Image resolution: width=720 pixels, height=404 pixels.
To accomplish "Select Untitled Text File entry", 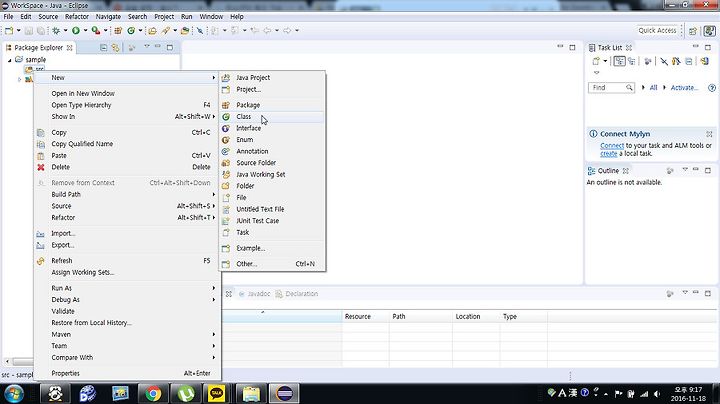I will tap(273, 209).
